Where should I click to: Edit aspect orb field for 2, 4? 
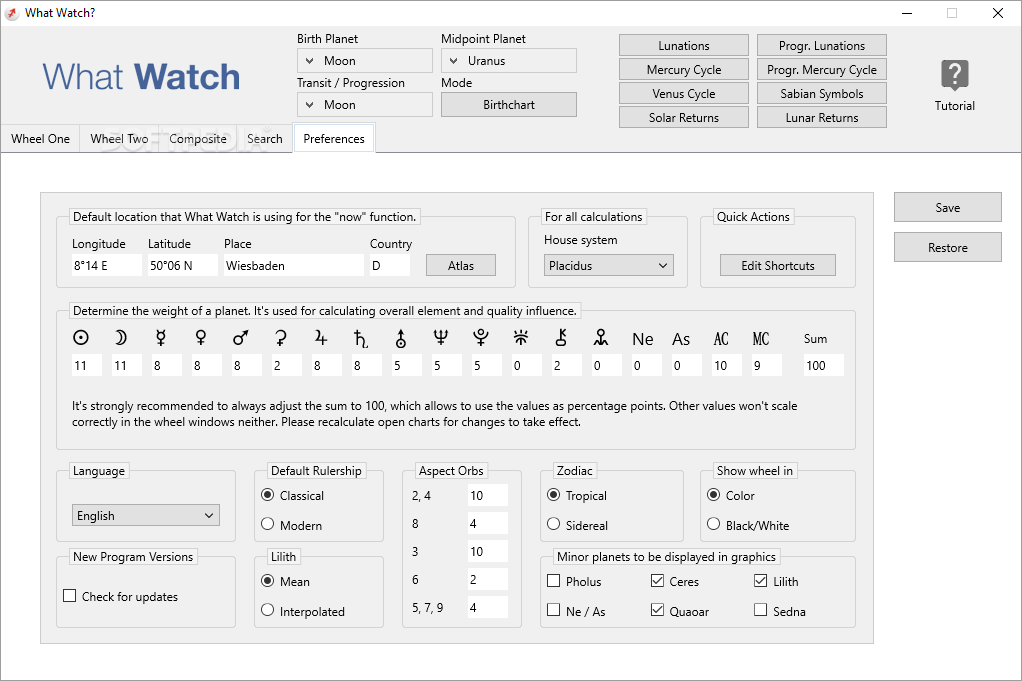(488, 495)
